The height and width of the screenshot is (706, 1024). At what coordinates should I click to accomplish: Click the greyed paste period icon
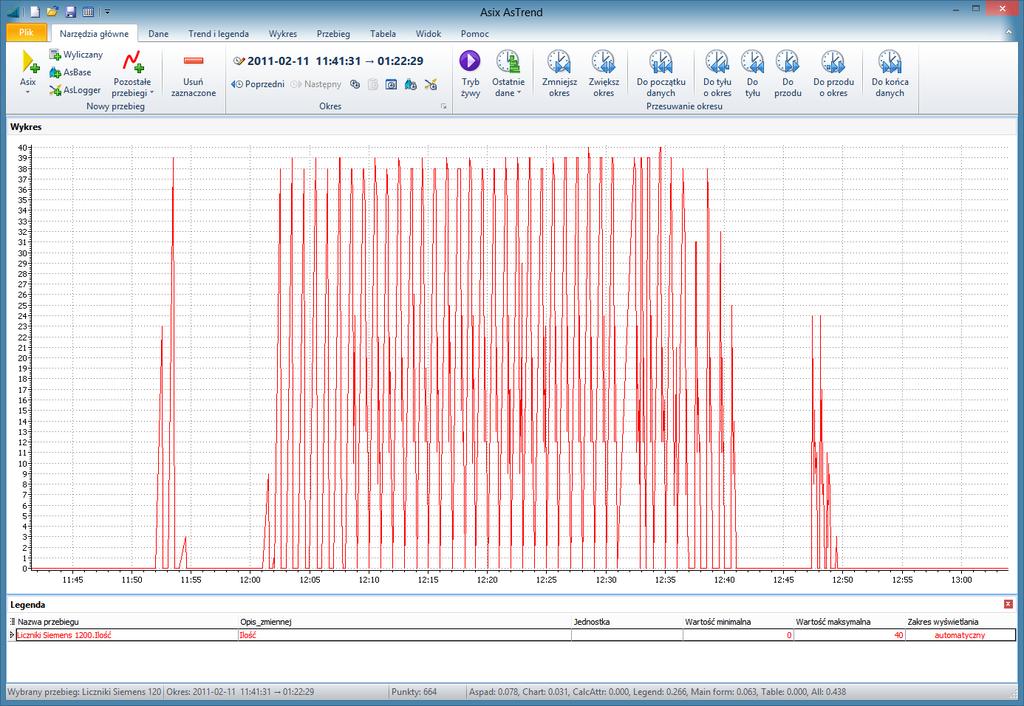coord(373,84)
